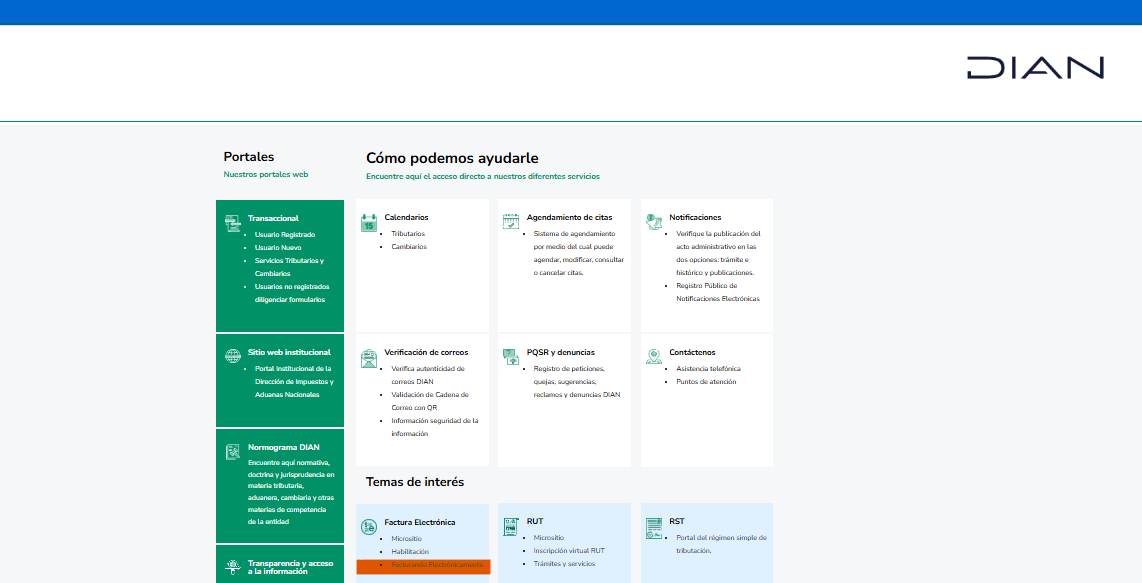Click the Temas de interés heading
1142x583 pixels.
(415, 482)
